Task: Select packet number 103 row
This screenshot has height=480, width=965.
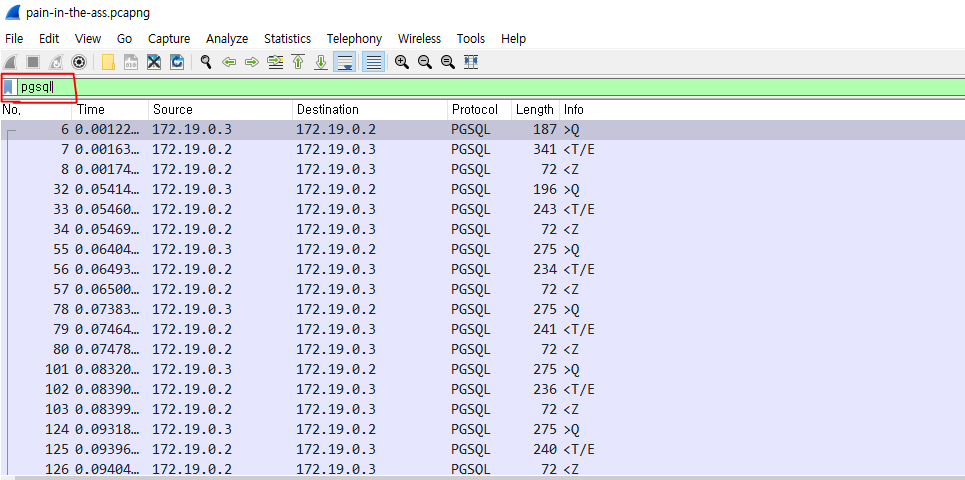Action: (x=482, y=409)
